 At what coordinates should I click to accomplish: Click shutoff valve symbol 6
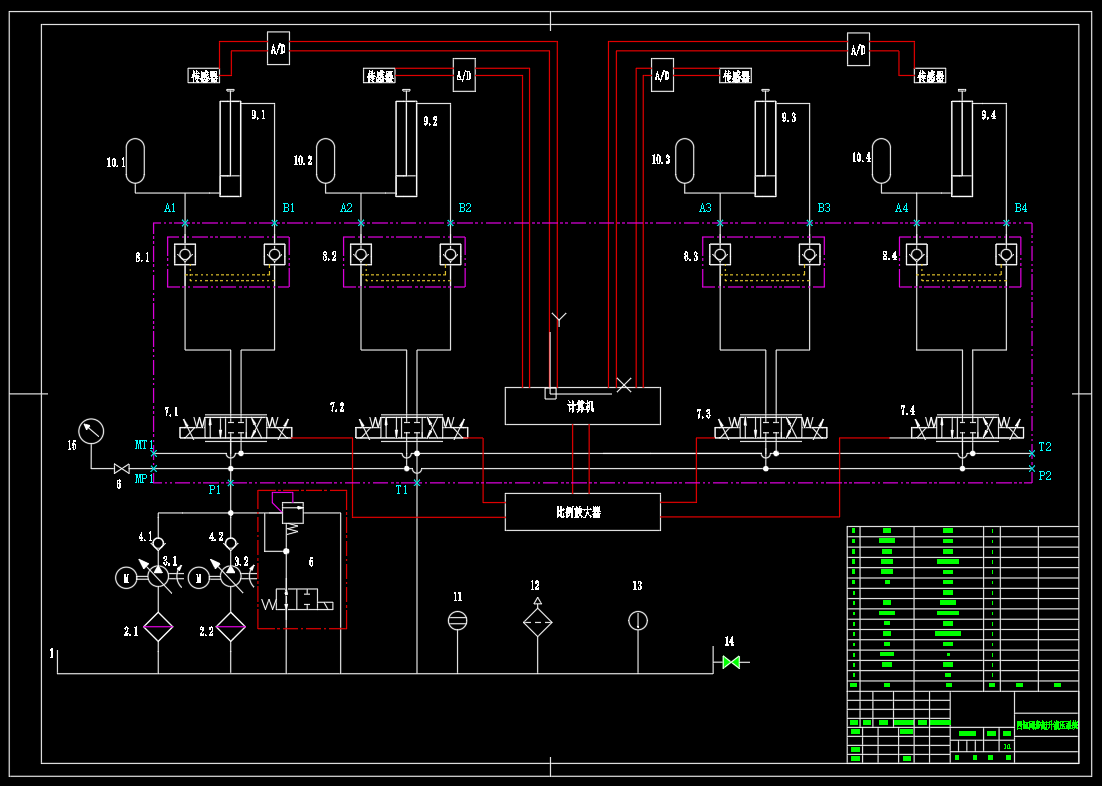coord(122,469)
